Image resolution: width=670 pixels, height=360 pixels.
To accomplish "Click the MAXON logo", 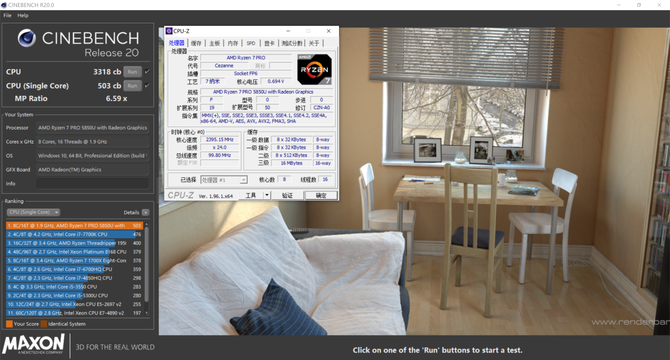I will coord(33,344).
